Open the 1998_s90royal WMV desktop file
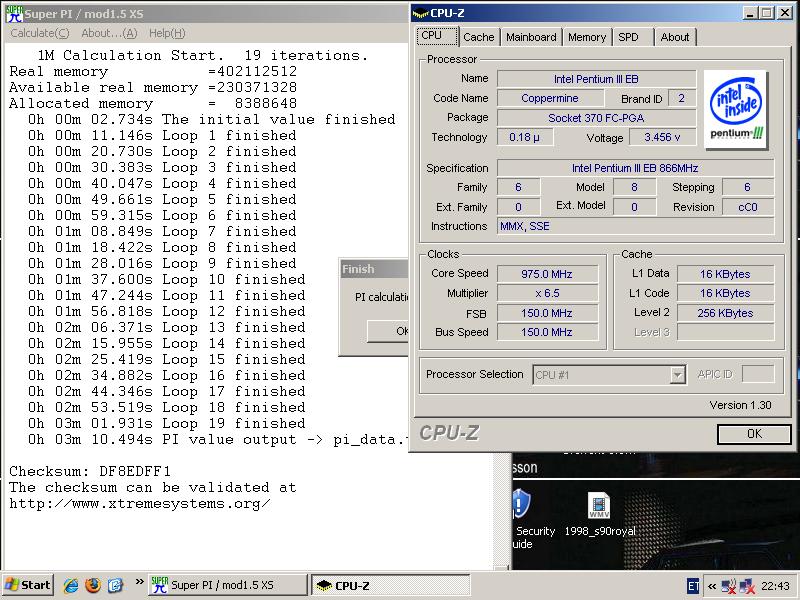 [599, 513]
